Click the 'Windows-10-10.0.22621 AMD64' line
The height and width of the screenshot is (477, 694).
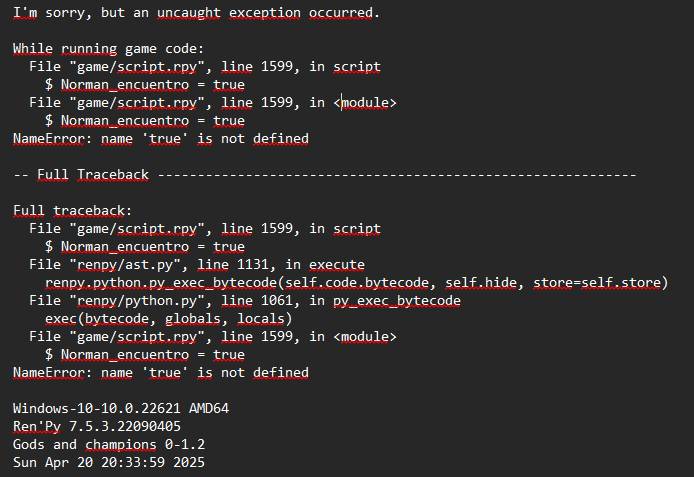click(x=121, y=408)
